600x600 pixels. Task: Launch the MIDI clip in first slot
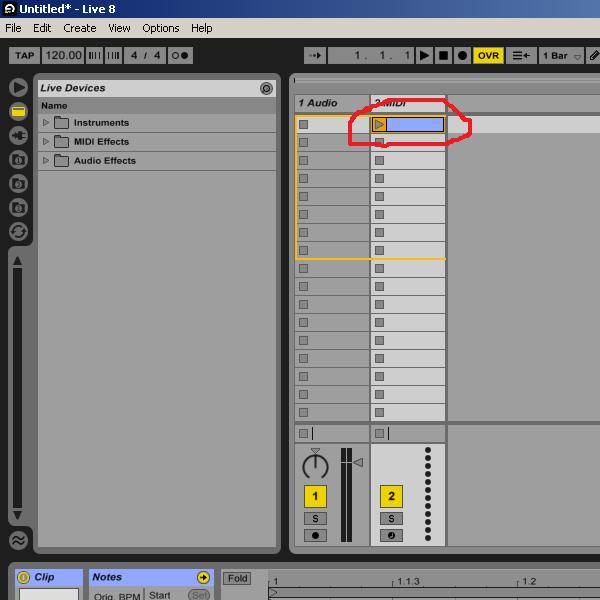click(x=379, y=125)
